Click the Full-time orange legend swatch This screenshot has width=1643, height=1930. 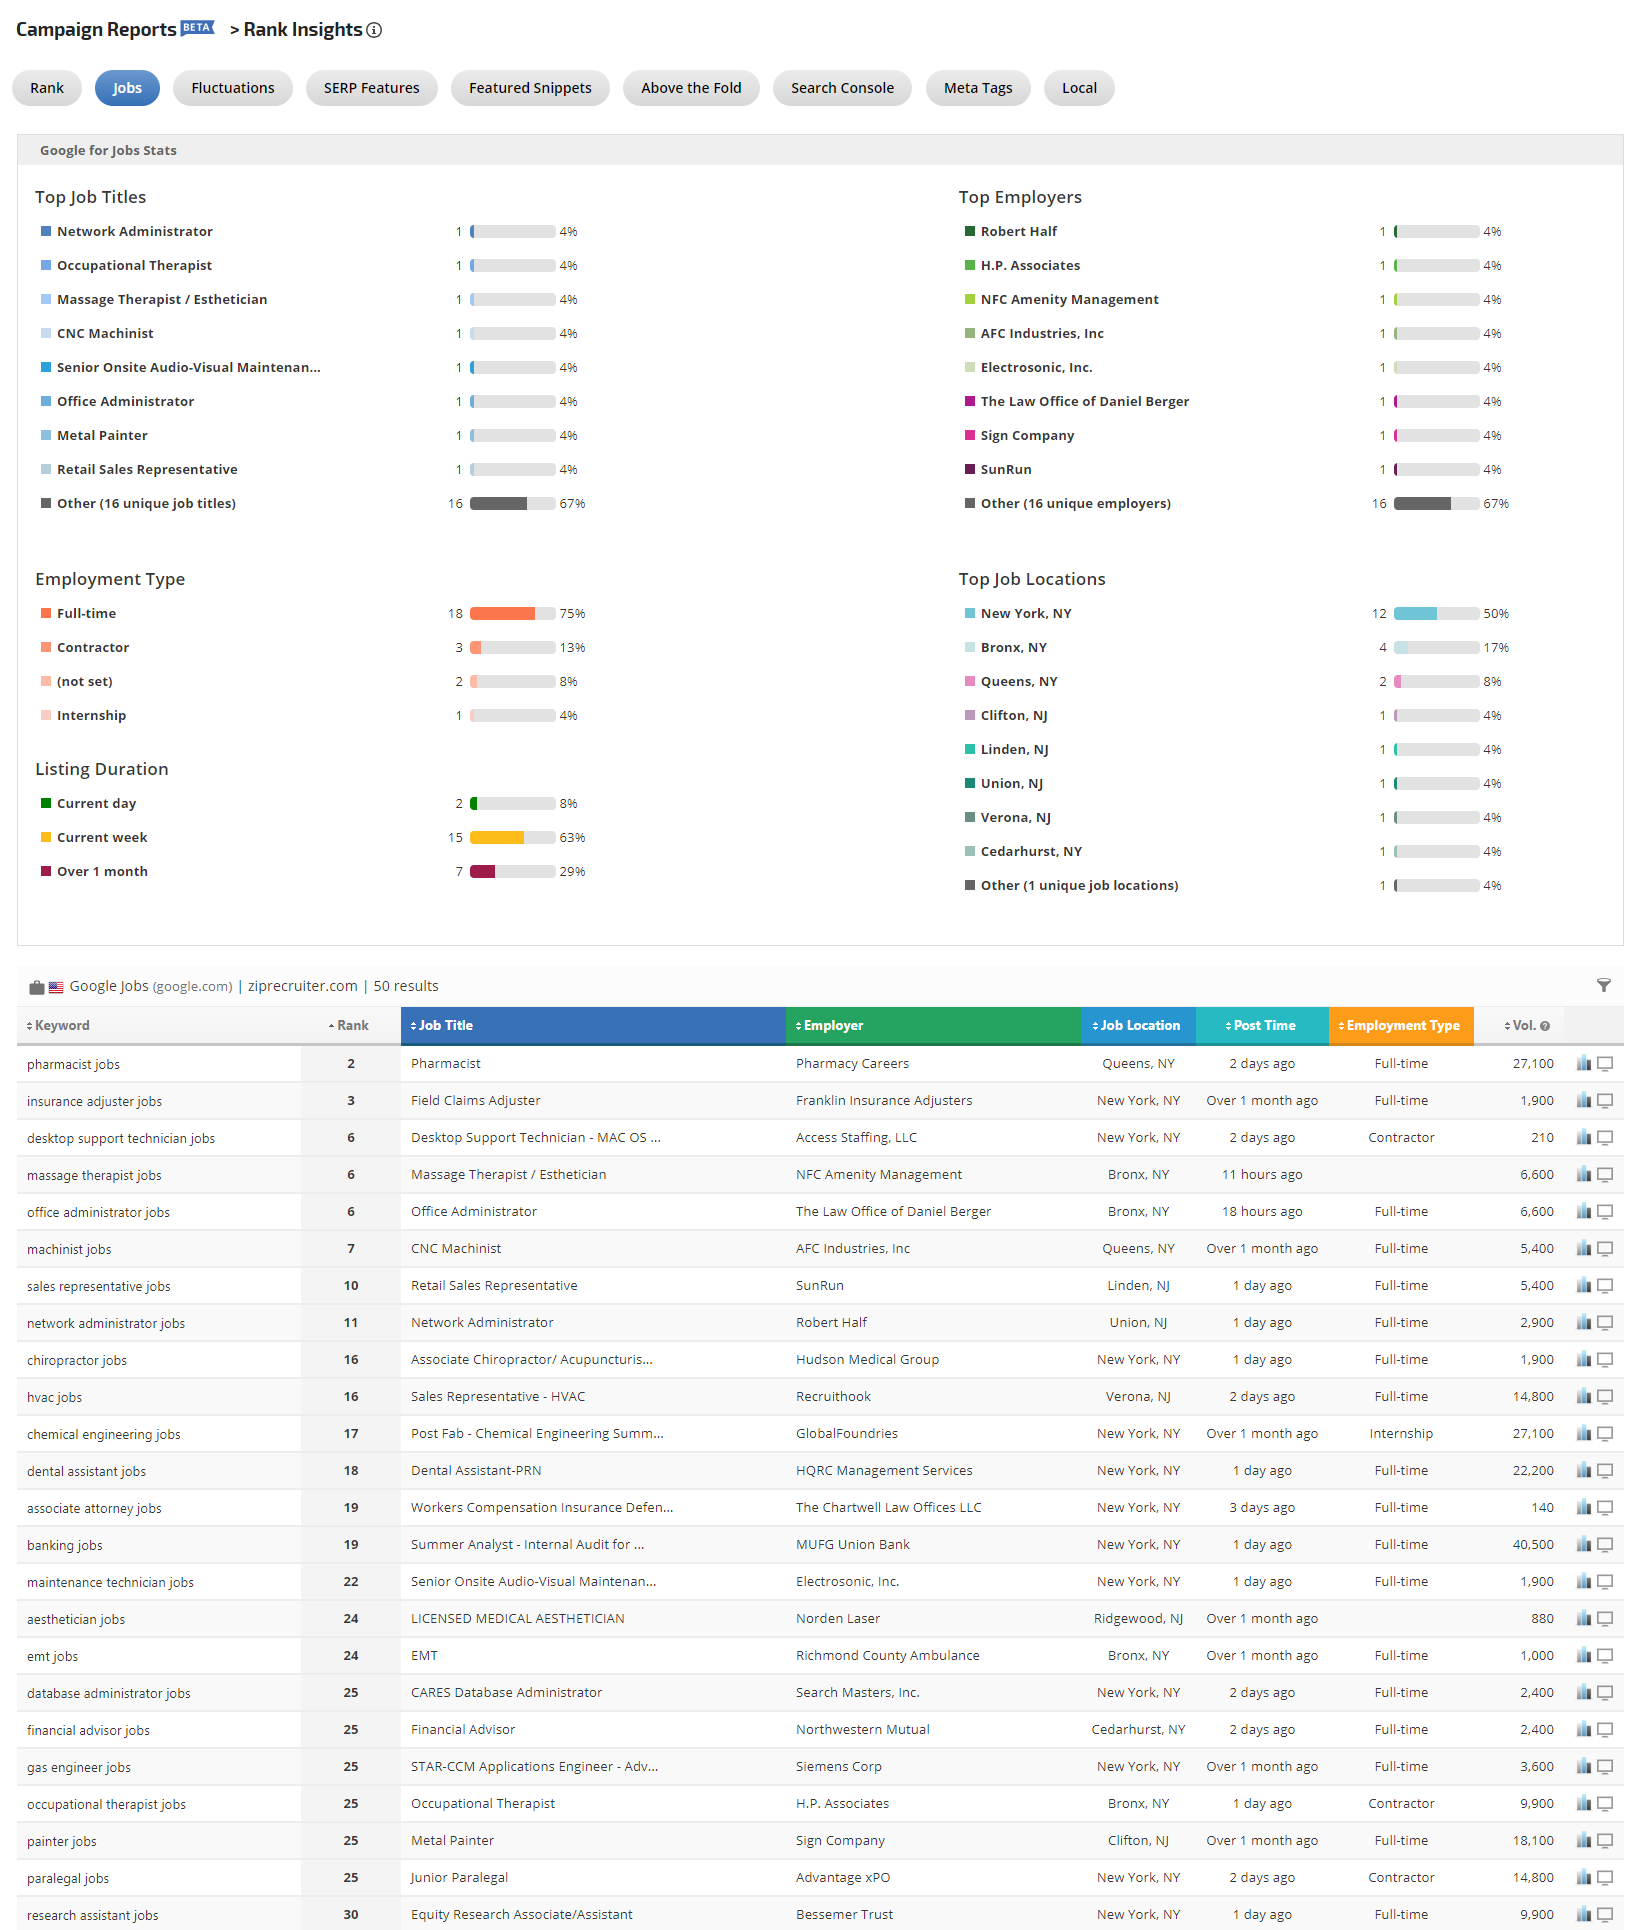click(46, 613)
